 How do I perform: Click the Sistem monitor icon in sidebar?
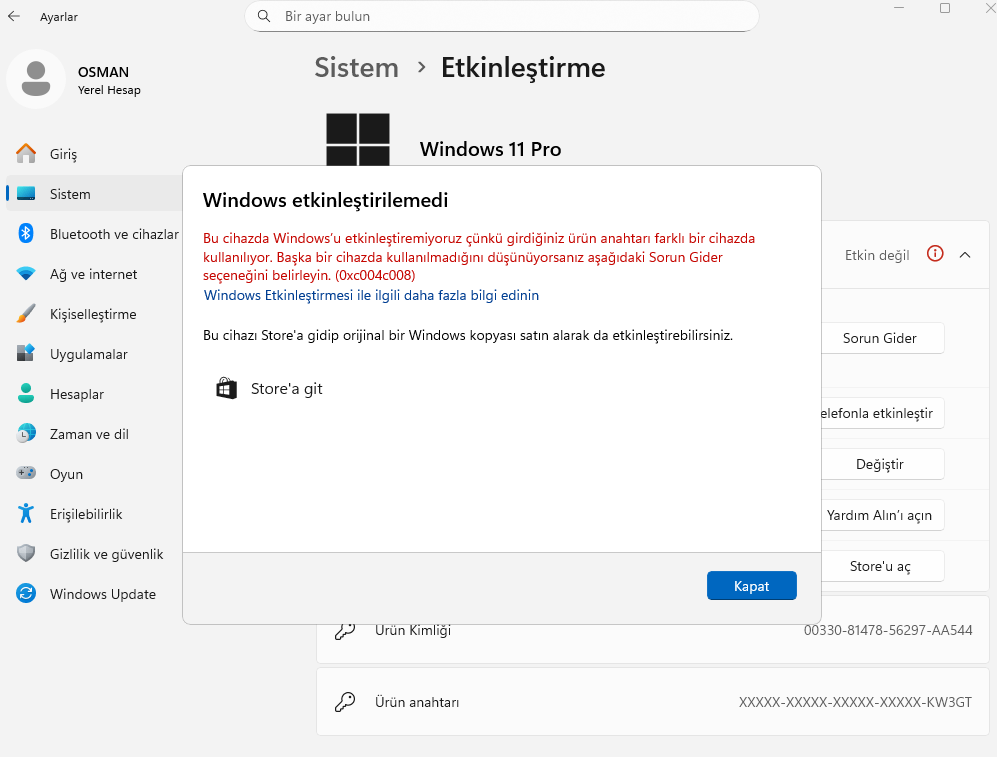26,193
